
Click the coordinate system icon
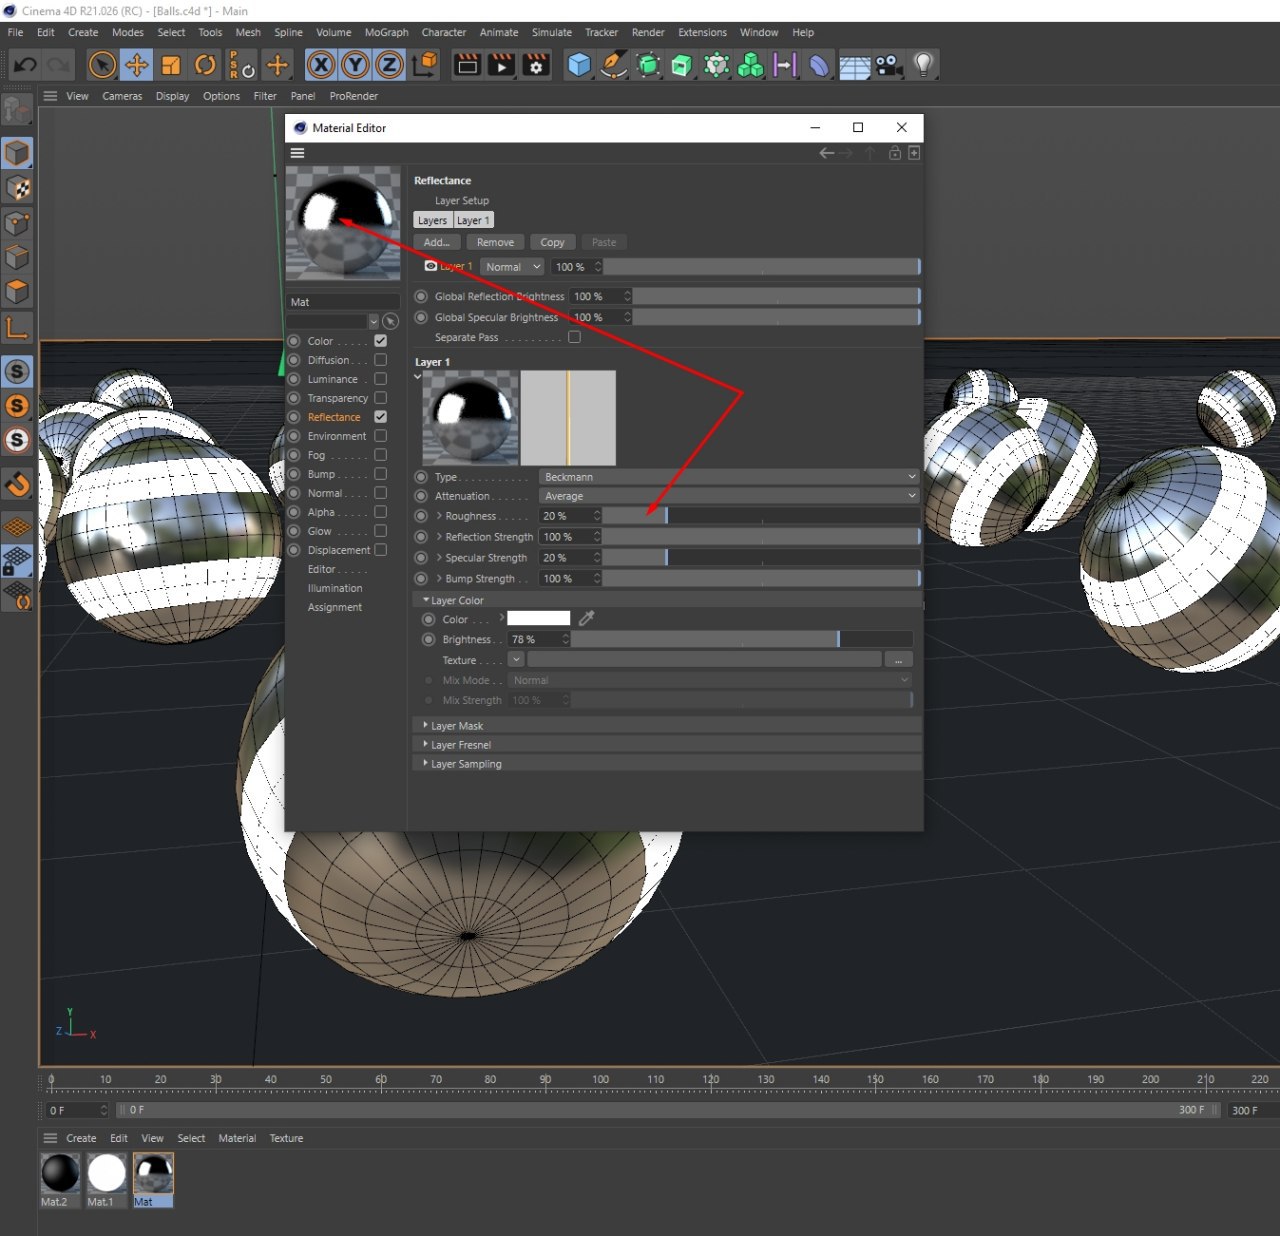425,66
